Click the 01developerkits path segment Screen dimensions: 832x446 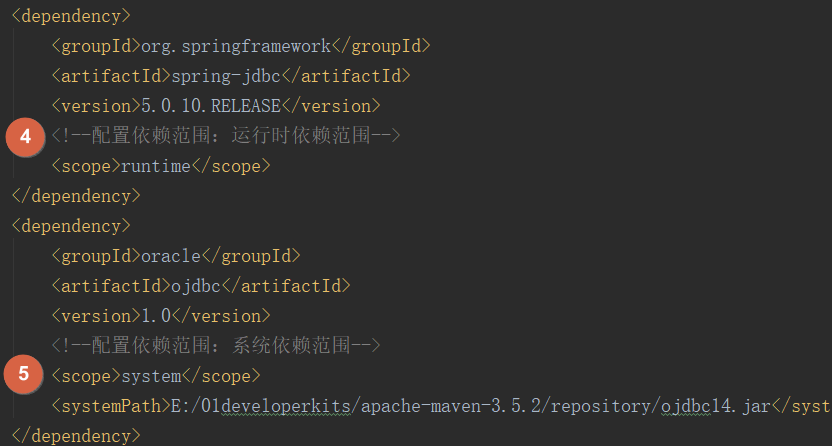coord(276,406)
